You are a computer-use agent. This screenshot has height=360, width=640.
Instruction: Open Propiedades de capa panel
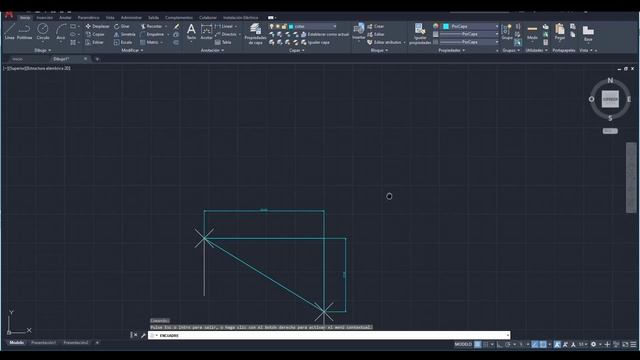256,34
